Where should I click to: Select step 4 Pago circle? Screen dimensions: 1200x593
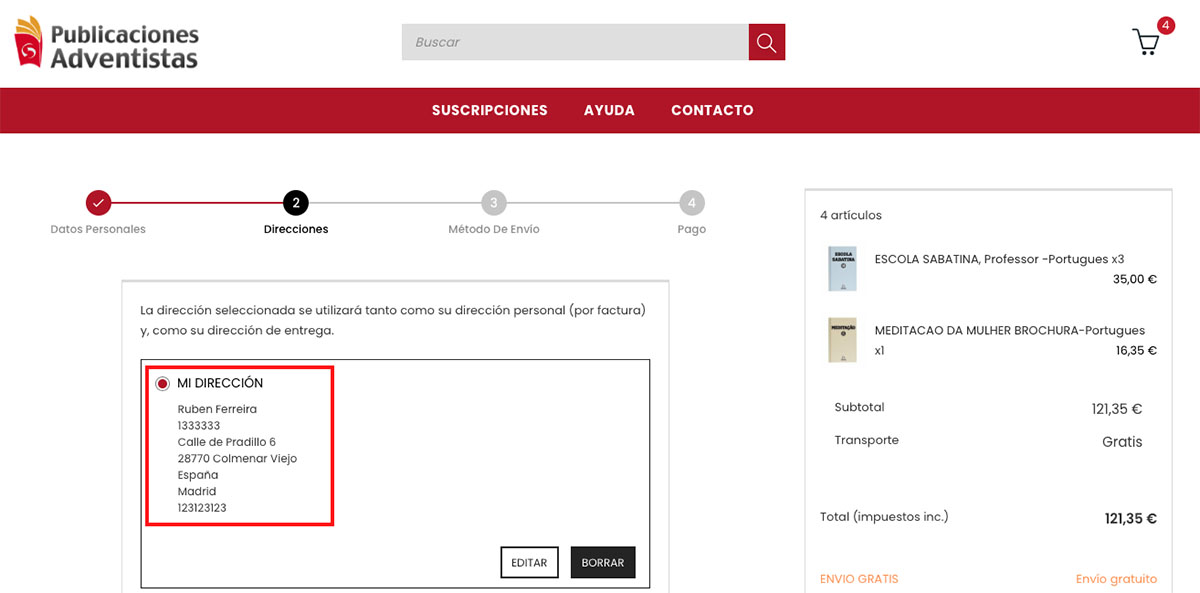point(692,203)
